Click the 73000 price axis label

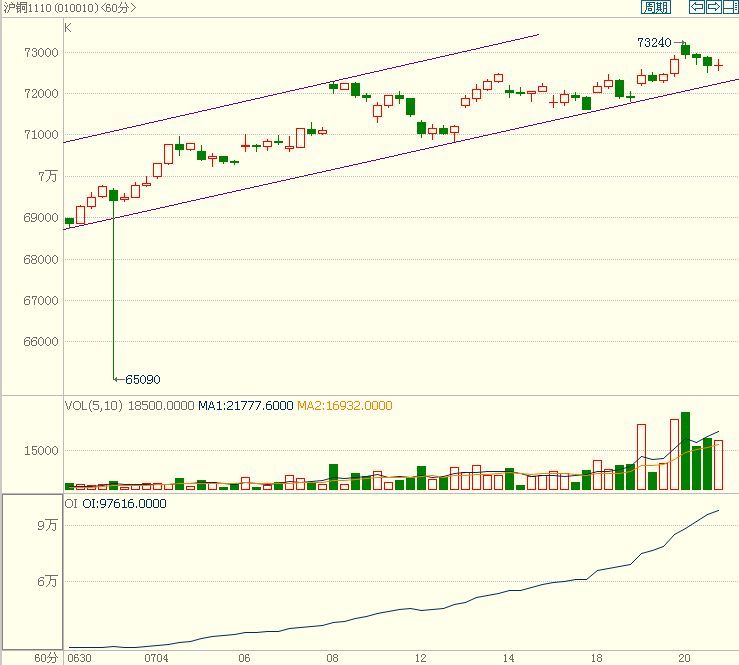coord(41,53)
